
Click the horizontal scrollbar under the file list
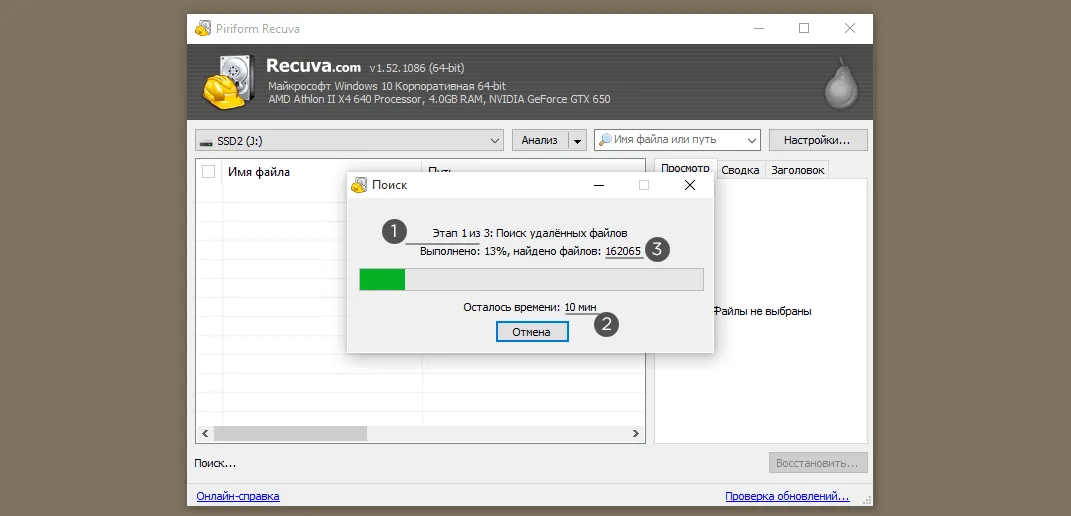tap(420, 434)
